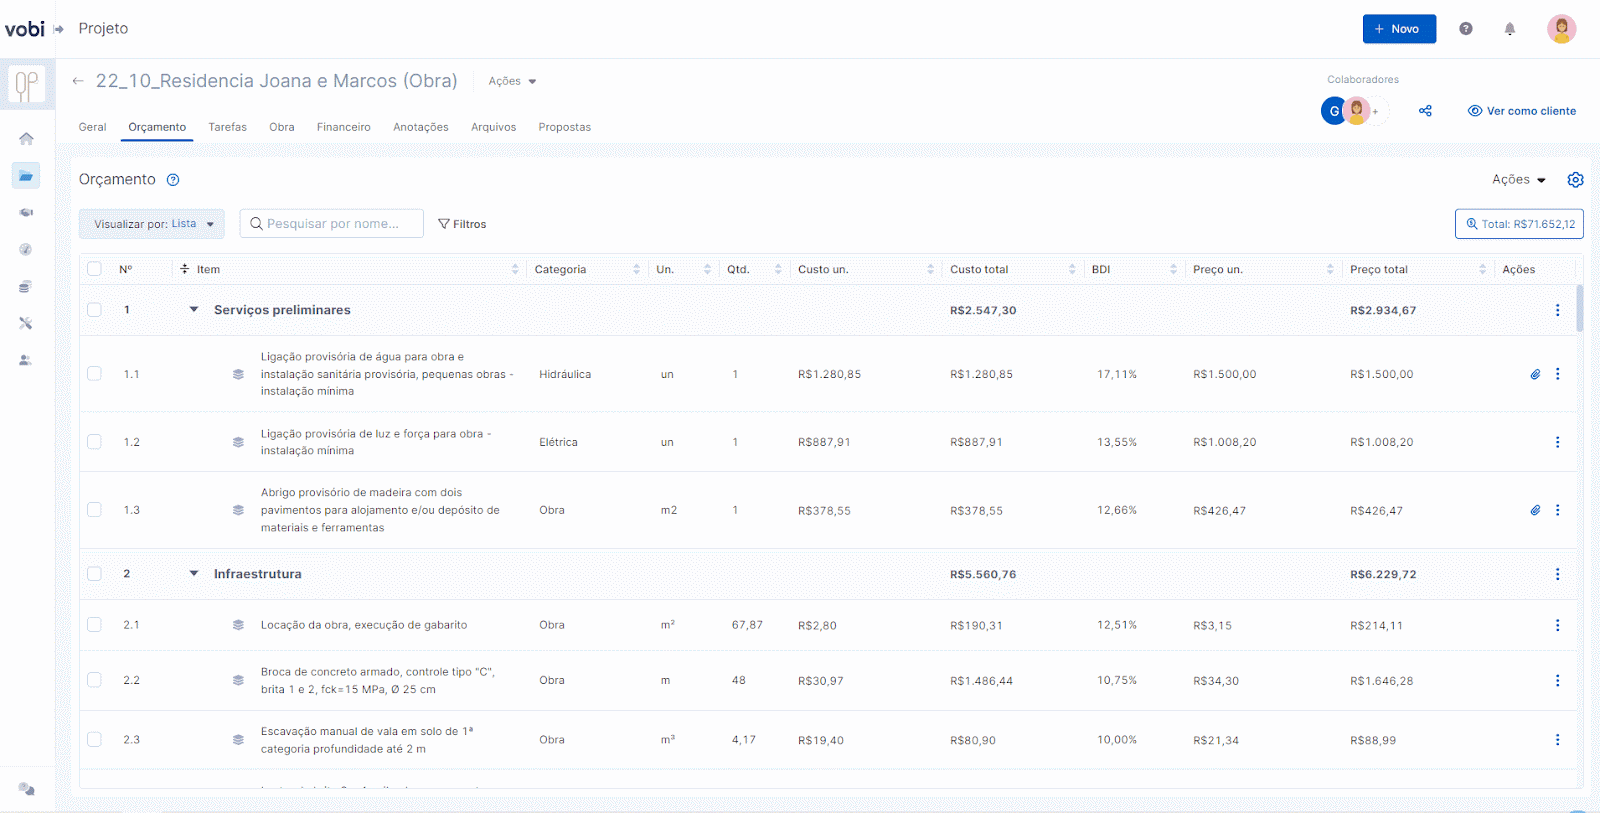Check the checkbox for item 1.3
Screen dimensions: 1600x813
tap(94, 510)
